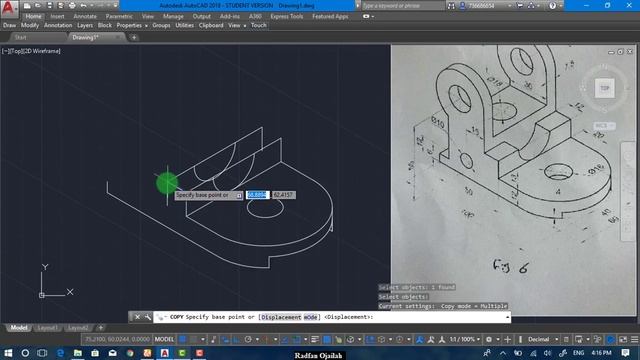Choose the mOde option in command line

tap(310, 317)
